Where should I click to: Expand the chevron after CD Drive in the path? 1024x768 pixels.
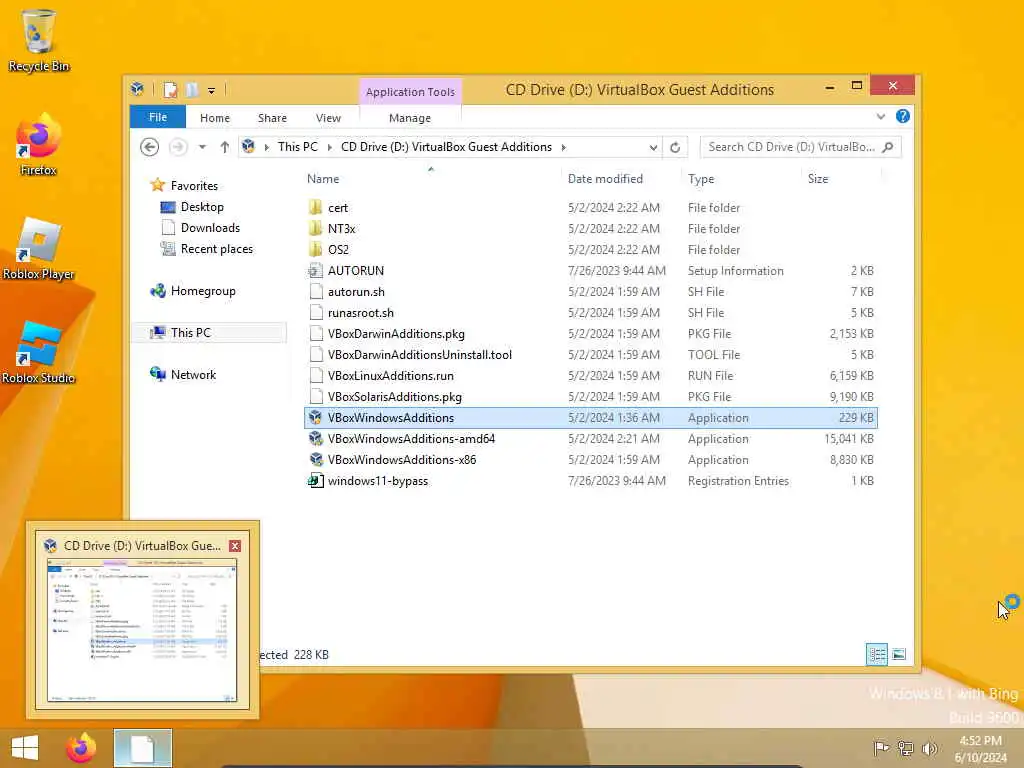(564, 148)
